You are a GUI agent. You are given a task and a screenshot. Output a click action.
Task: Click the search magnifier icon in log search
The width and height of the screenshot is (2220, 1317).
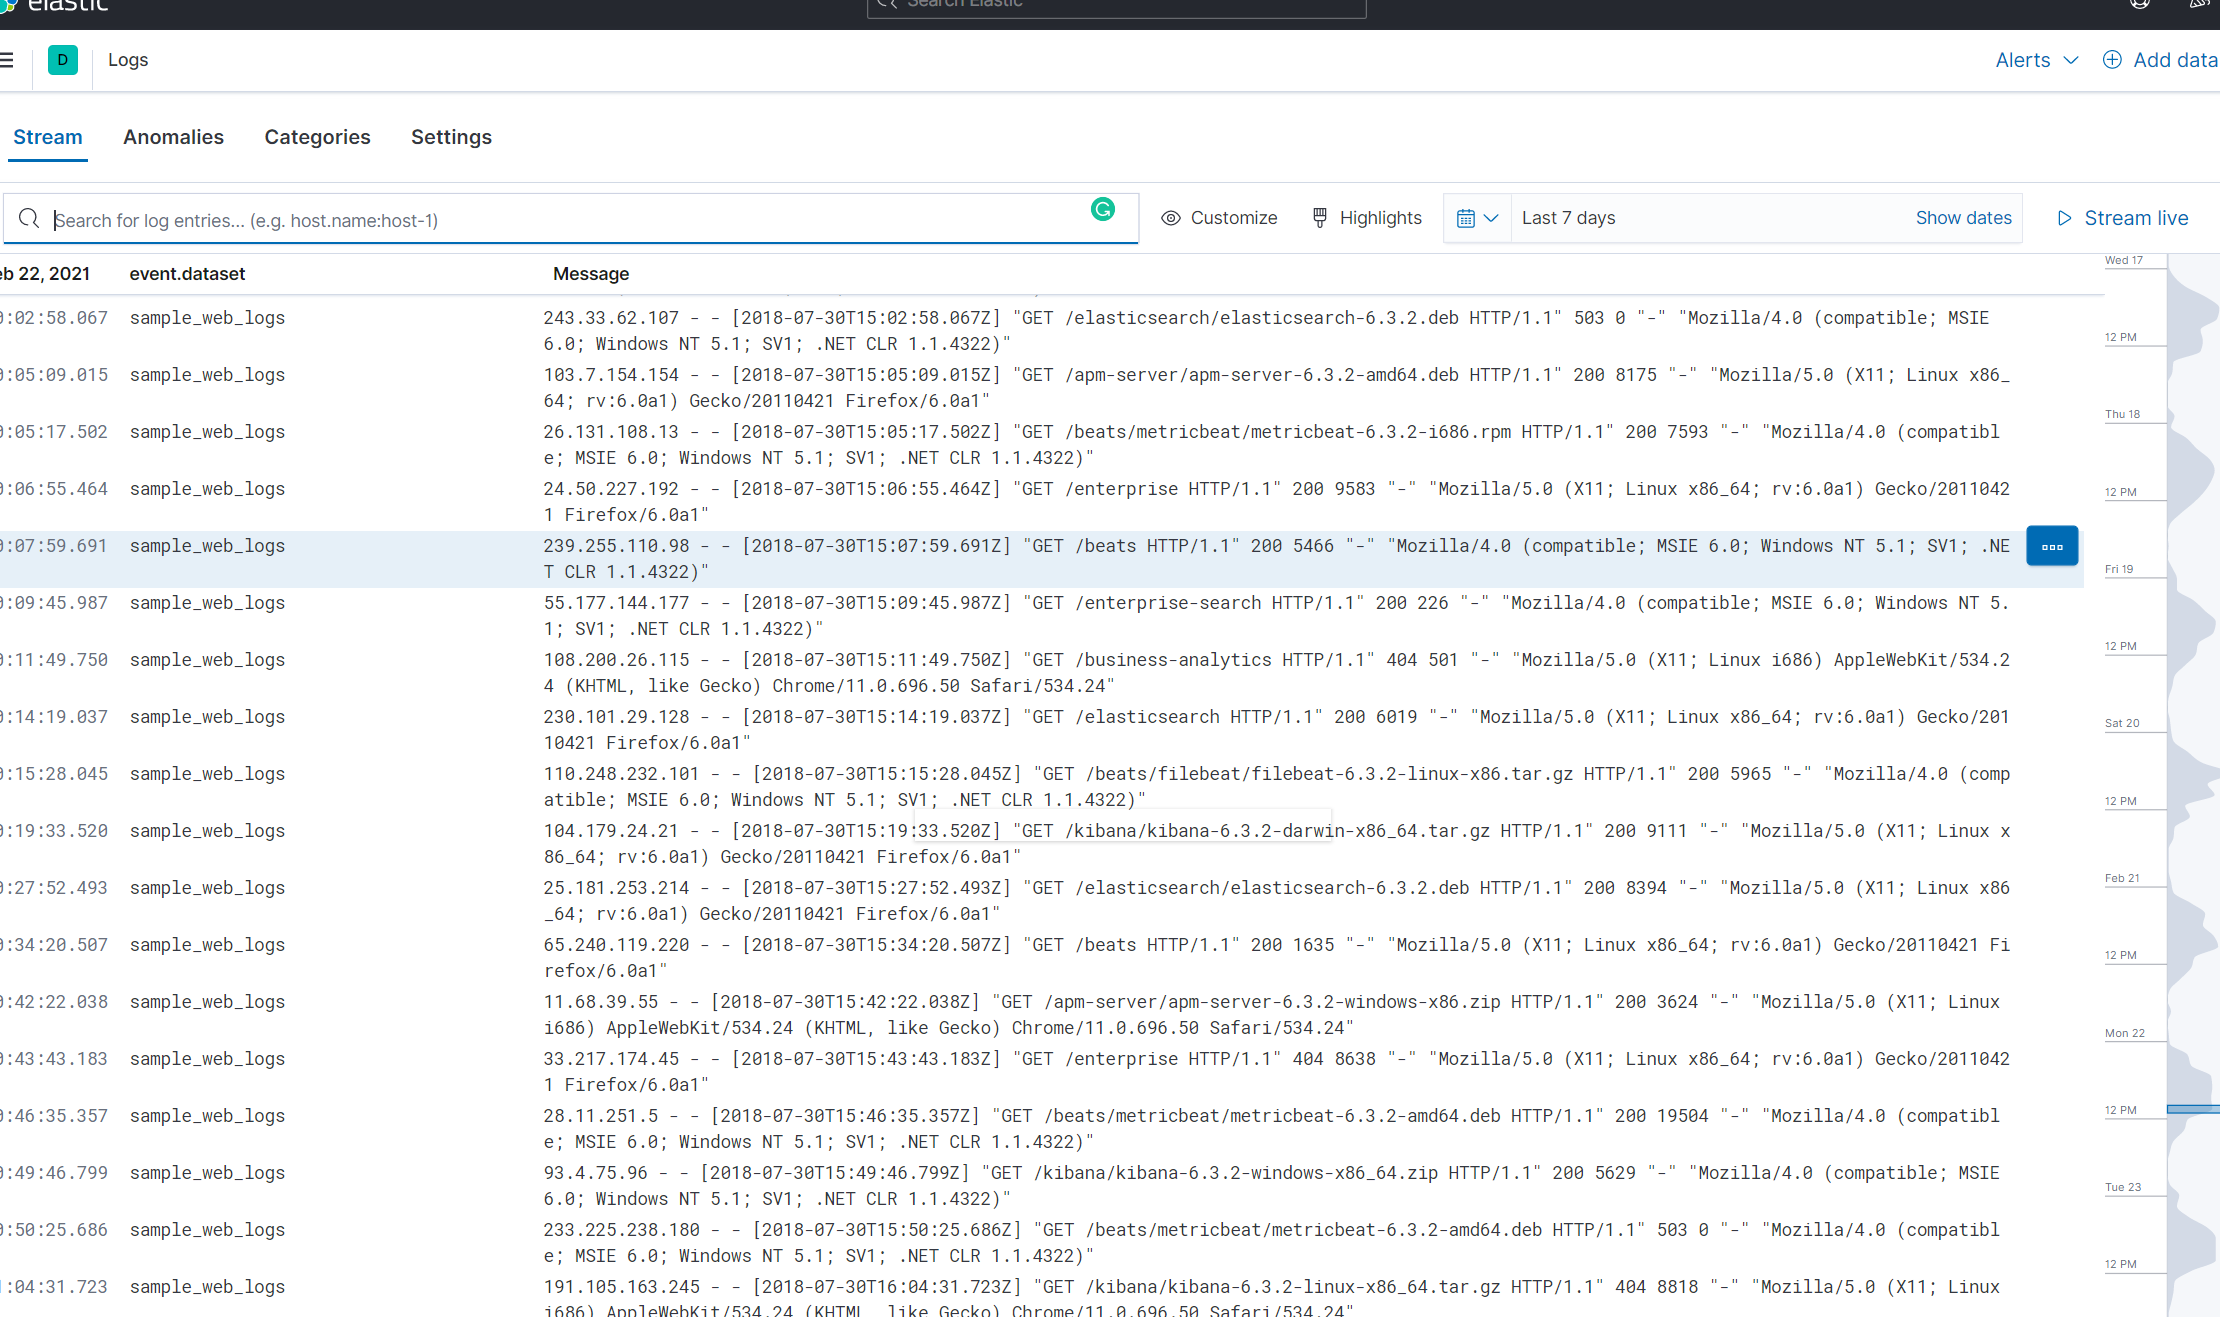(x=29, y=219)
